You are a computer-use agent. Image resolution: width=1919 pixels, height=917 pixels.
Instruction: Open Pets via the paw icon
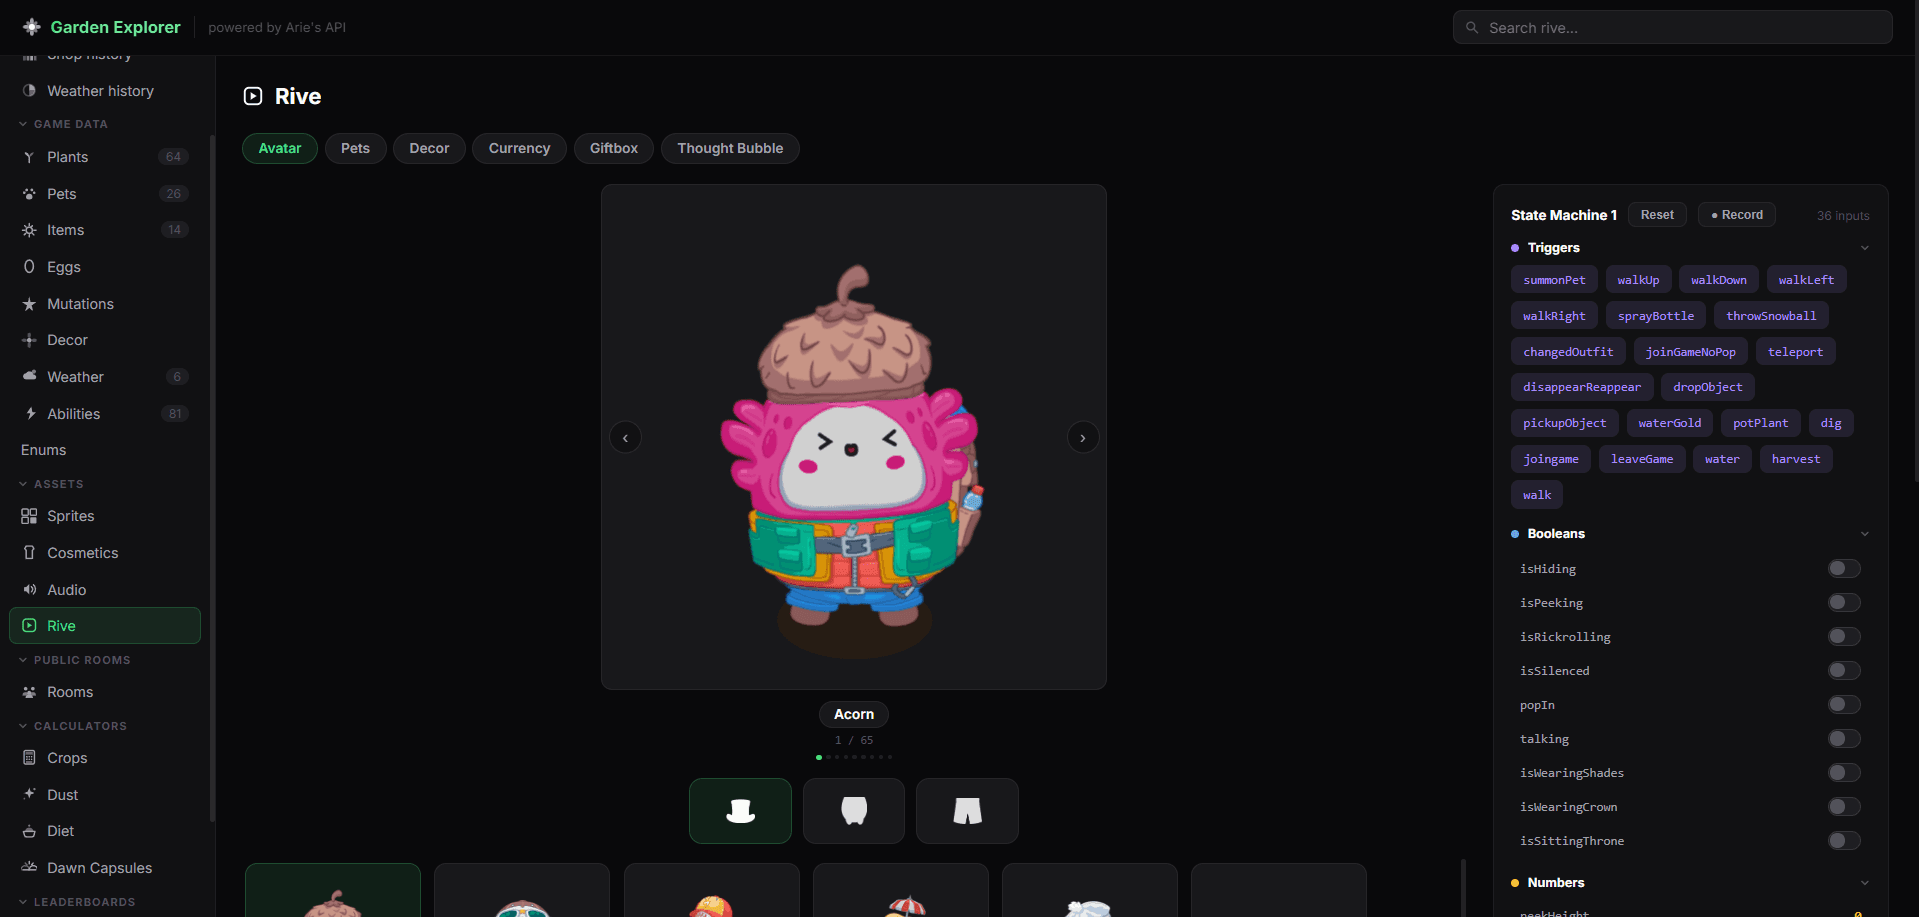(29, 194)
